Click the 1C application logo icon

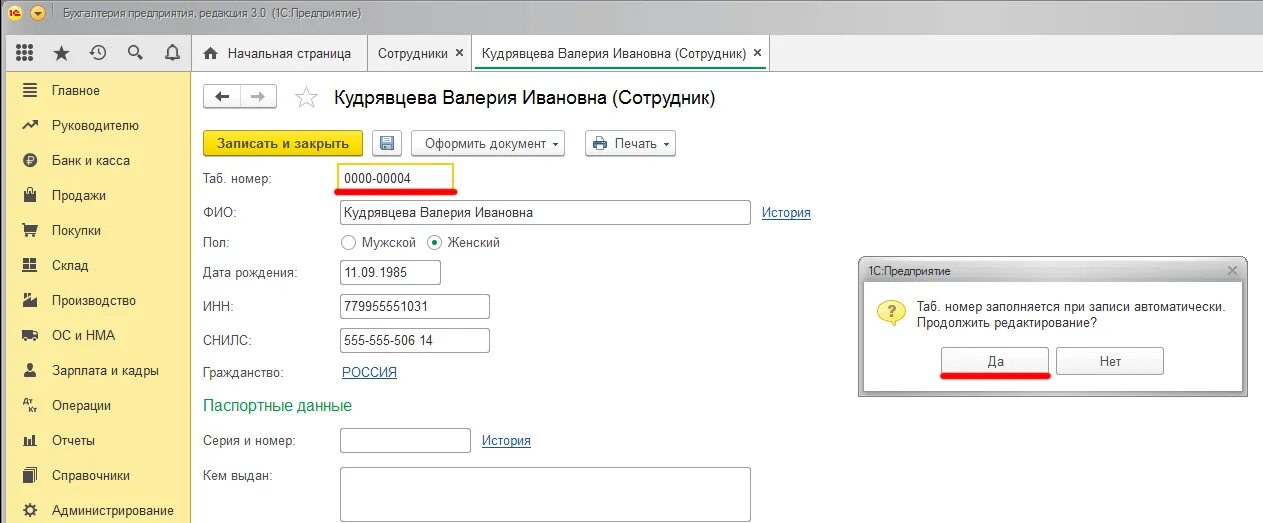[x=14, y=13]
